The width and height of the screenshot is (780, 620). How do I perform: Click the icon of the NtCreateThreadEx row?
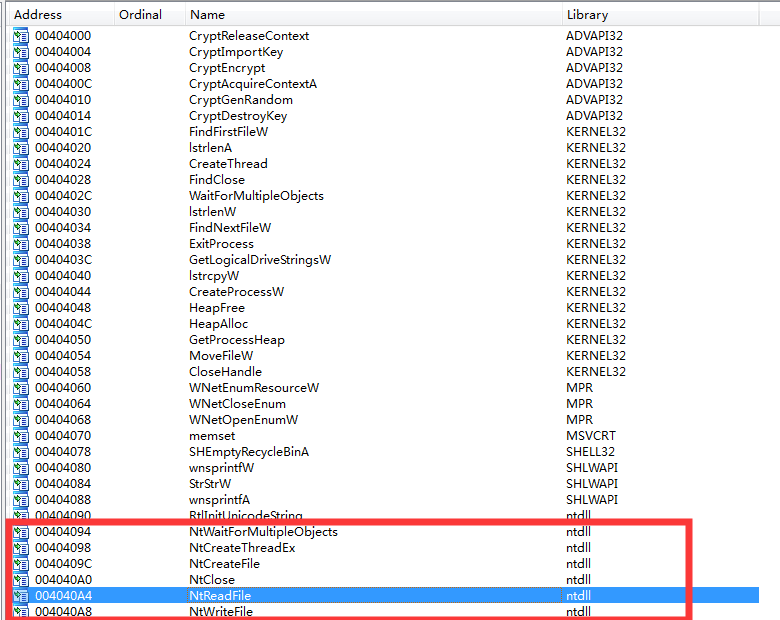[21, 548]
